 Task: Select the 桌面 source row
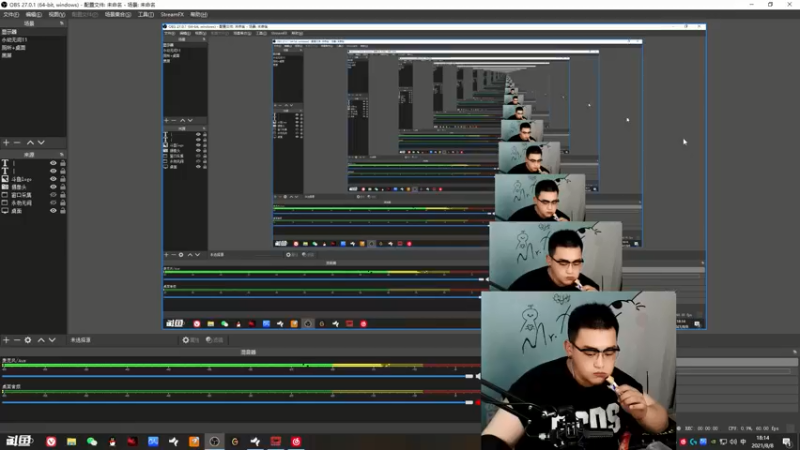tap(33, 211)
